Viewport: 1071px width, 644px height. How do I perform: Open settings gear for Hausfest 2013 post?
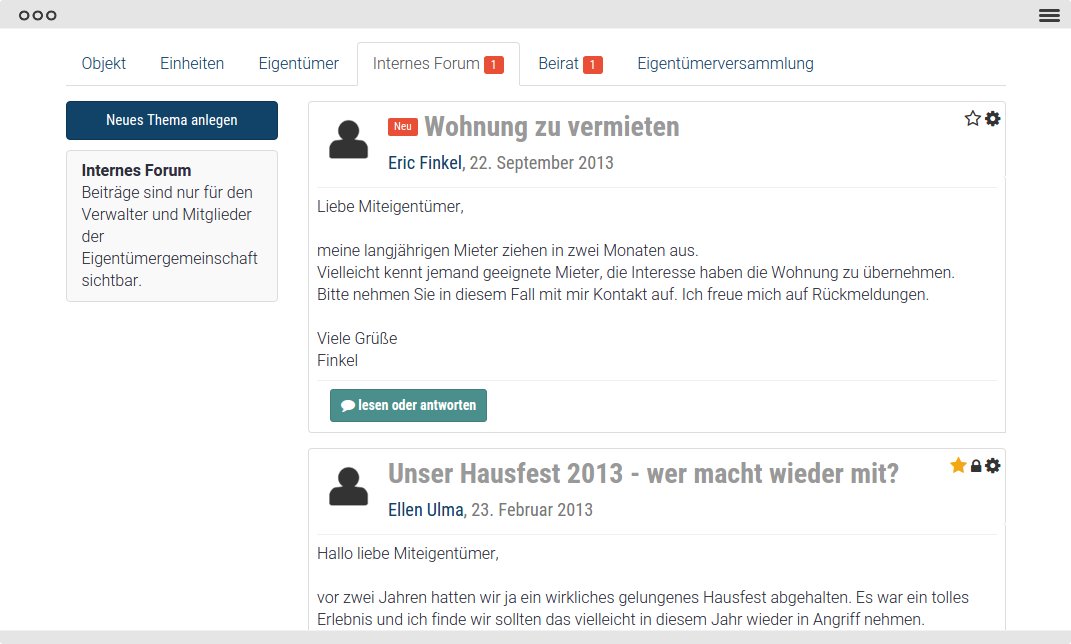(992, 466)
